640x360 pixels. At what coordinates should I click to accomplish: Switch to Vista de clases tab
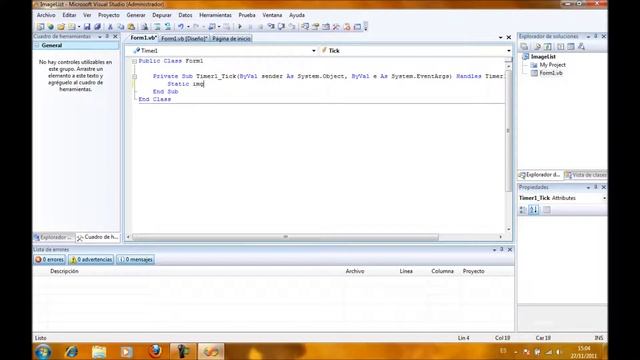click(585, 175)
